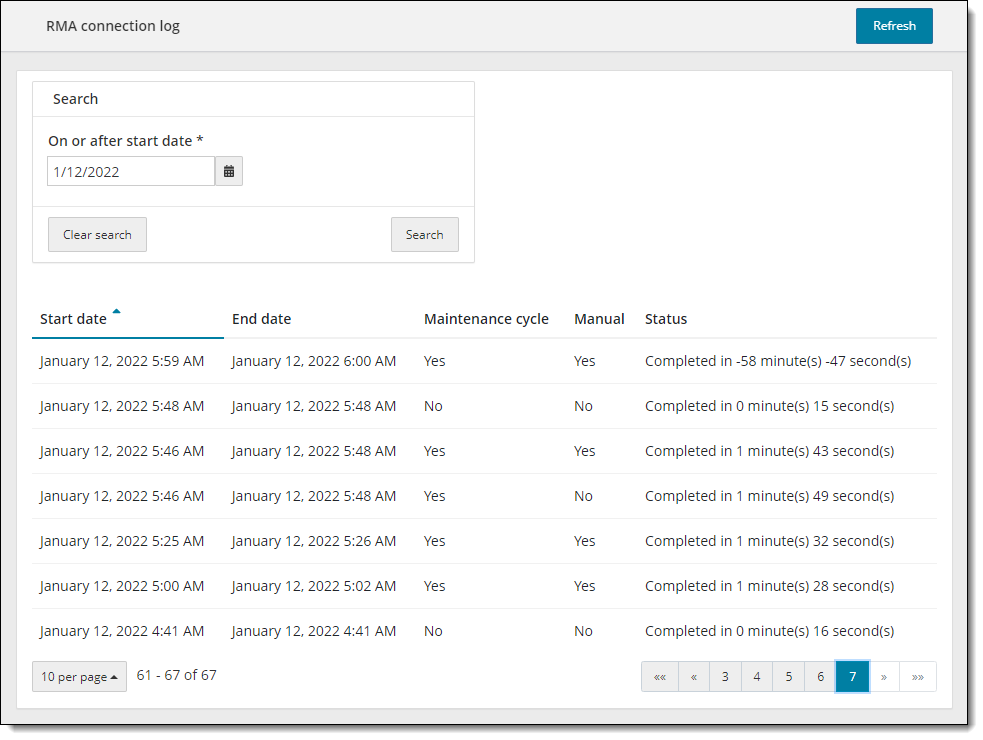Click the Search button
The height and width of the screenshot is (740, 983).
[424, 234]
